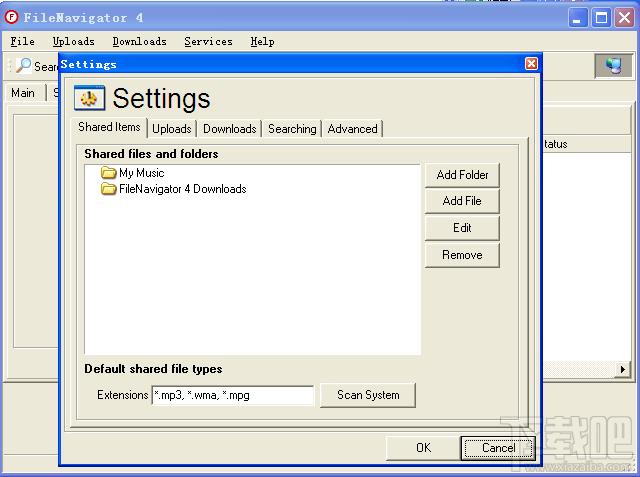The width and height of the screenshot is (640, 477).
Task: Open the Help menu
Action: [x=262, y=42]
